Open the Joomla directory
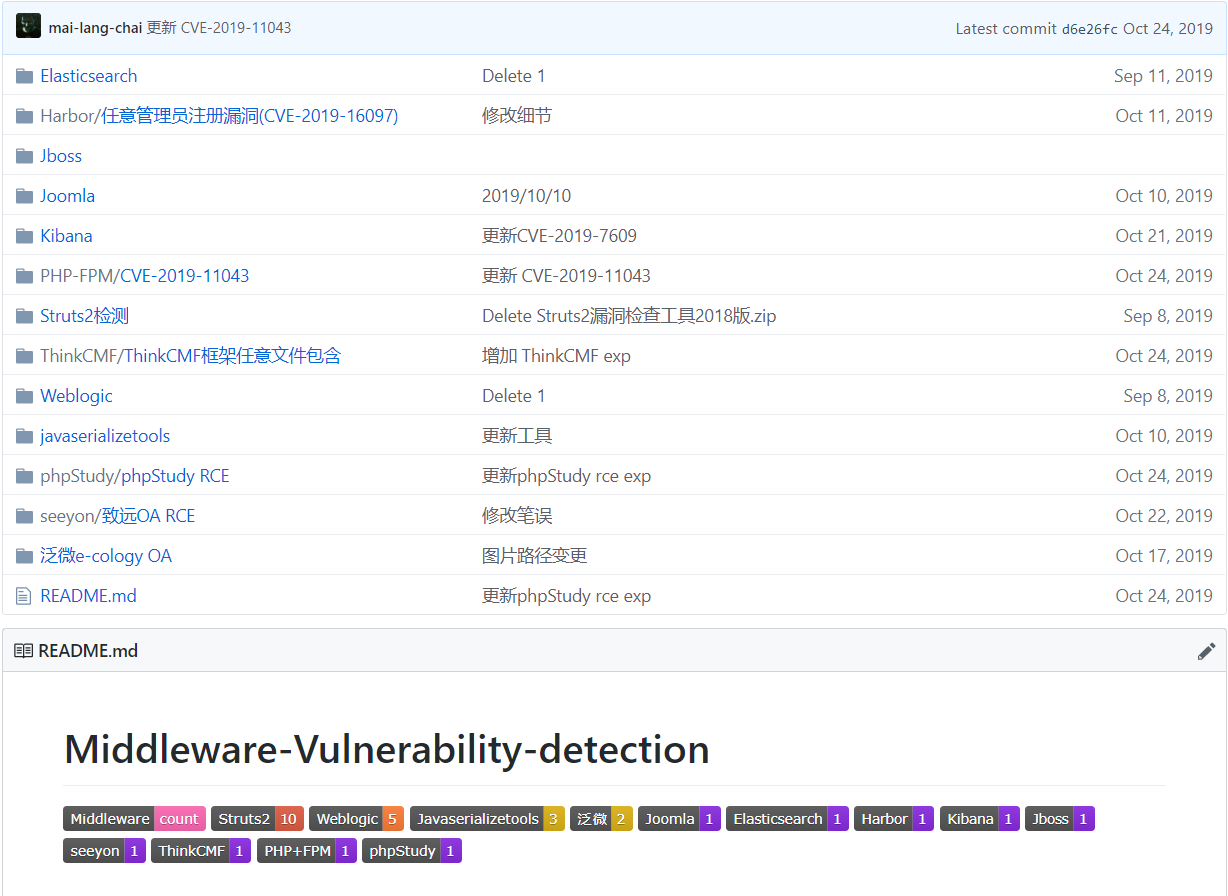 [x=67, y=195]
